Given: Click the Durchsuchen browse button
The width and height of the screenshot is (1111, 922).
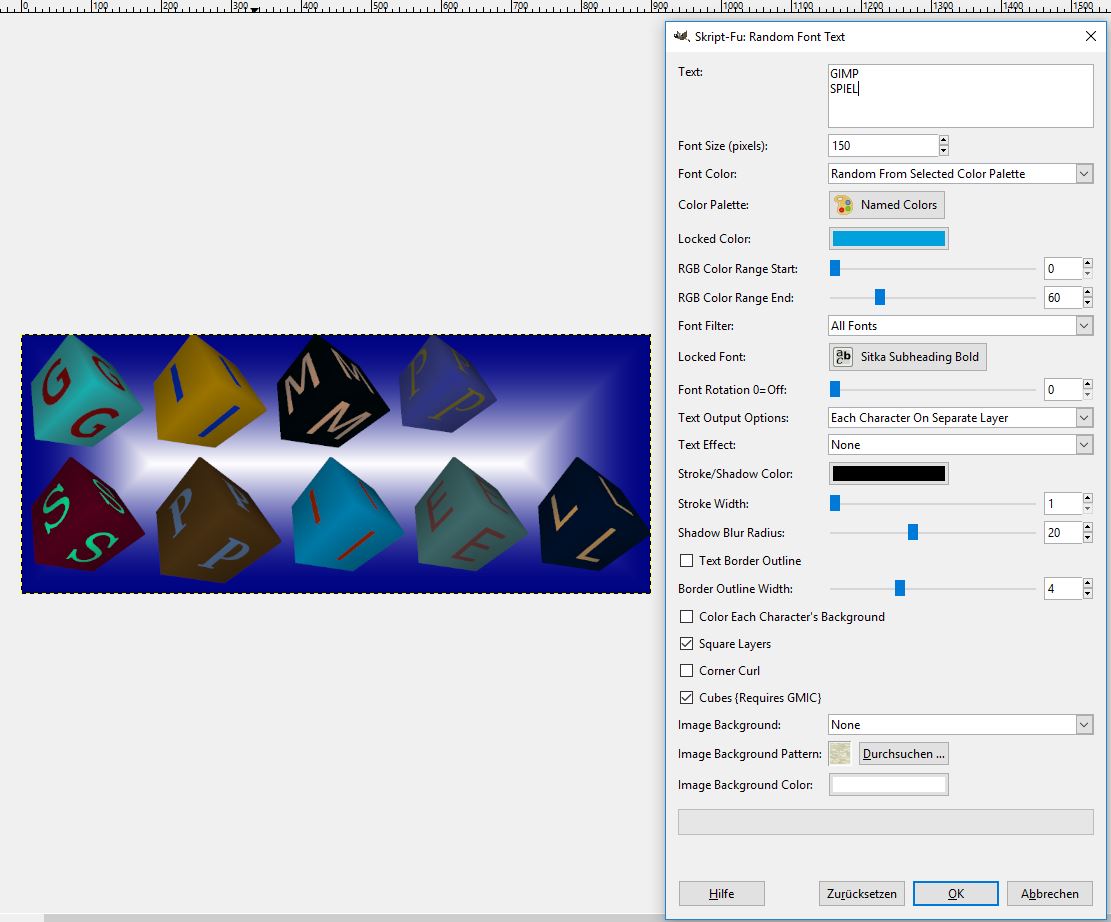Looking at the screenshot, I should click(x=903, y=754).
